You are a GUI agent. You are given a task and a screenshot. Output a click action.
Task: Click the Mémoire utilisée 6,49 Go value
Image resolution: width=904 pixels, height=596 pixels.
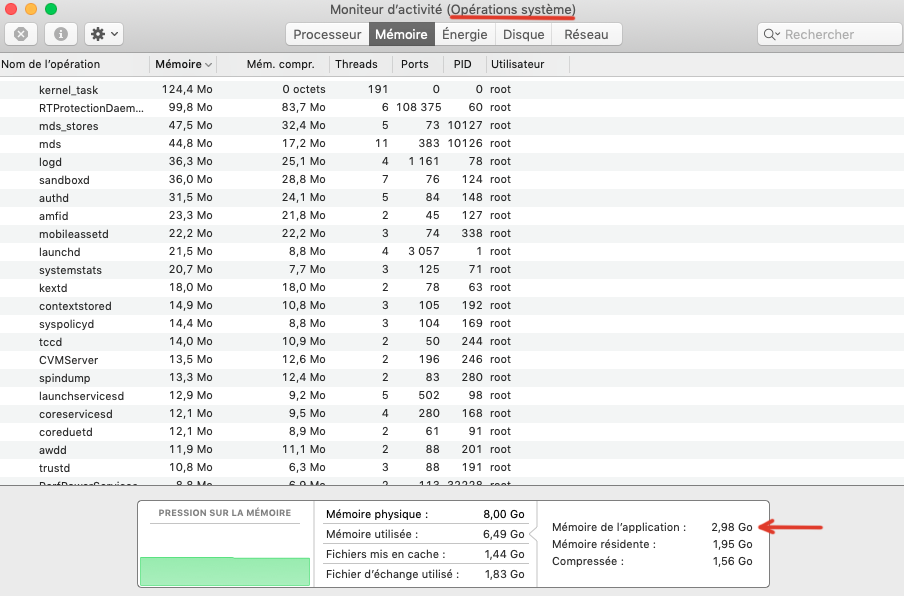pos(504,534)
